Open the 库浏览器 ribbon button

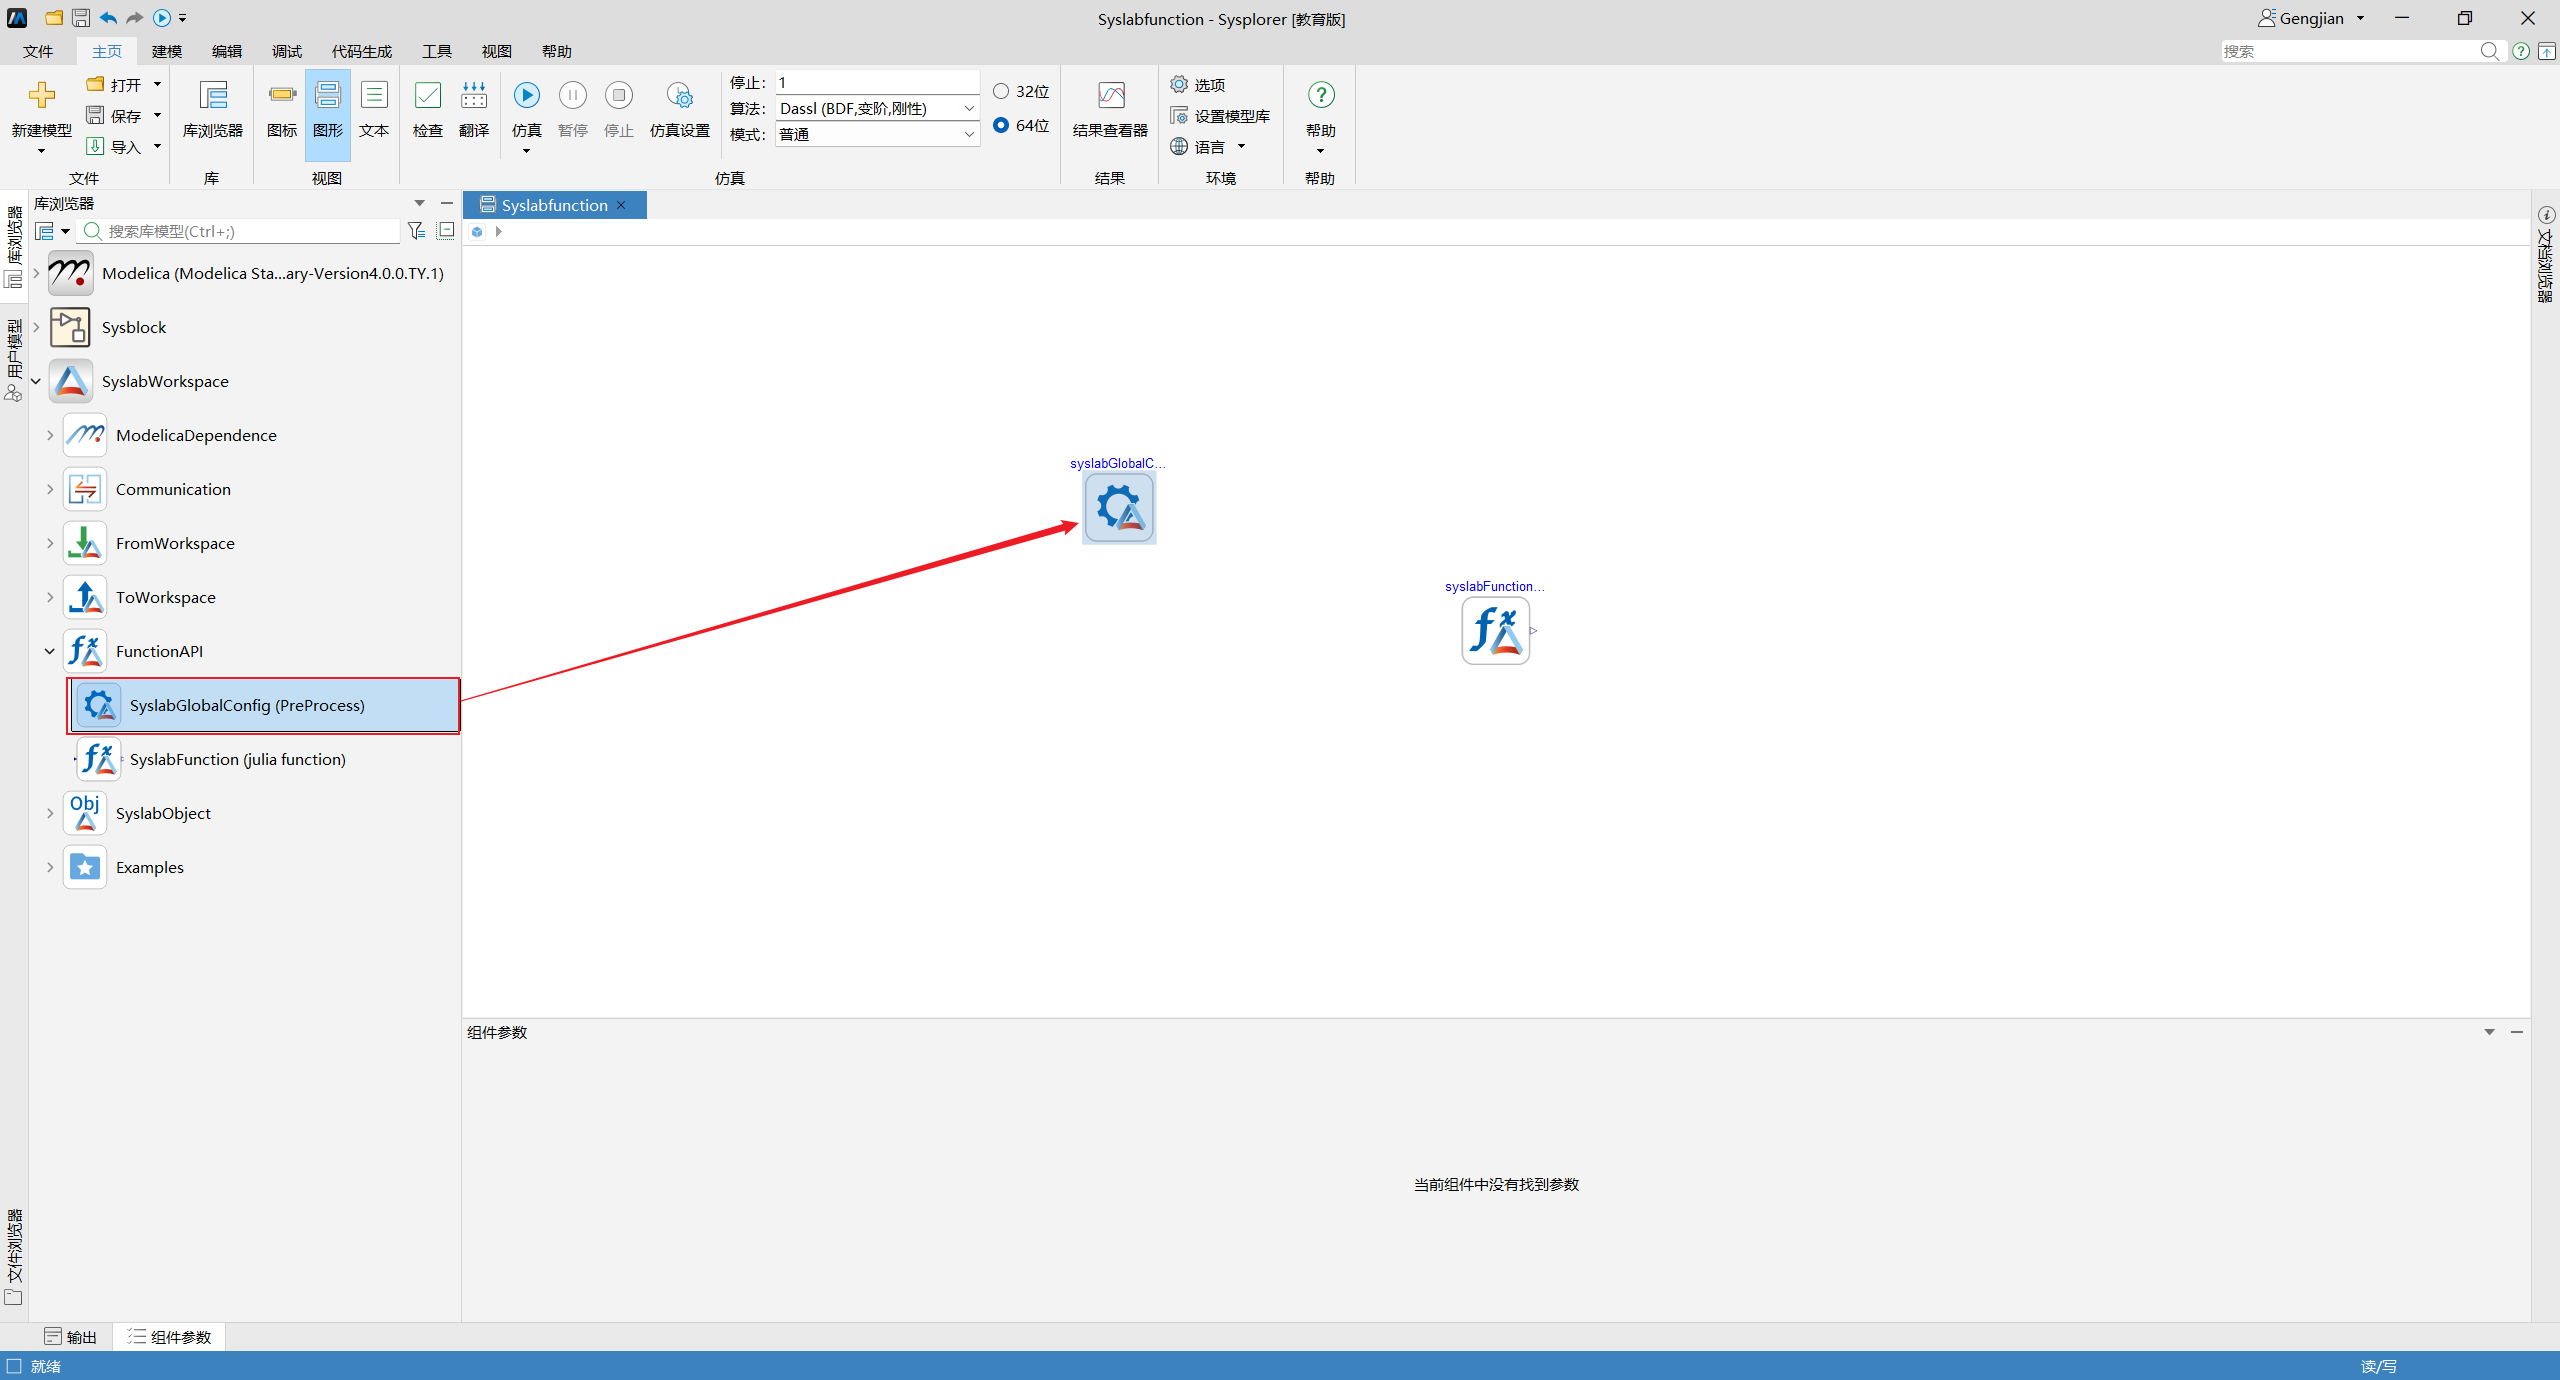(x=213, y=110)
